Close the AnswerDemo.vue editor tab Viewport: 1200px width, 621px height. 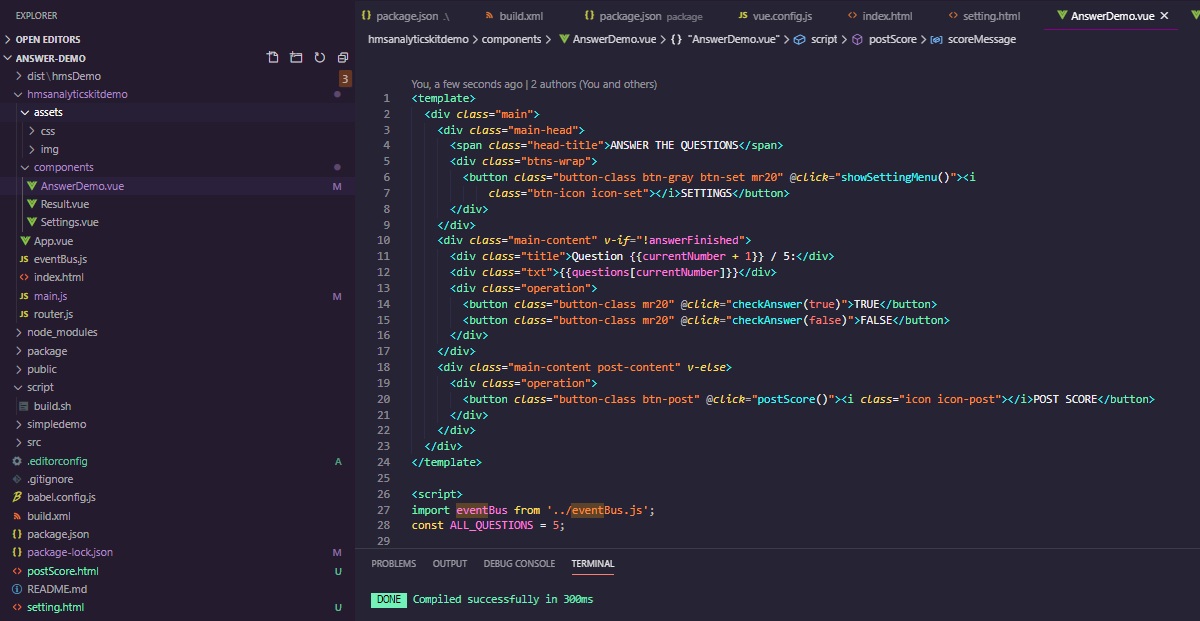pyautogui.click(x=1163, y=16)
